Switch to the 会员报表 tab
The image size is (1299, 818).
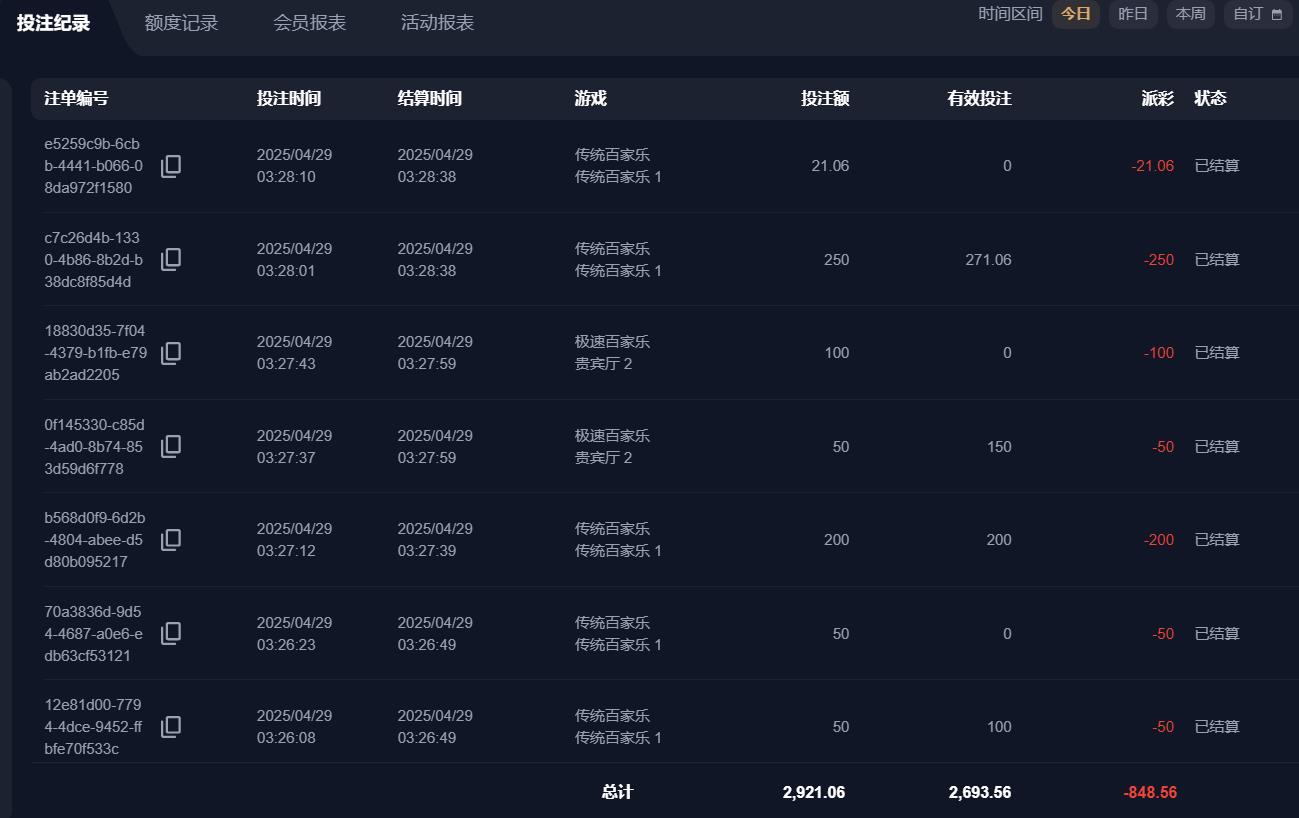coord(309,23)
